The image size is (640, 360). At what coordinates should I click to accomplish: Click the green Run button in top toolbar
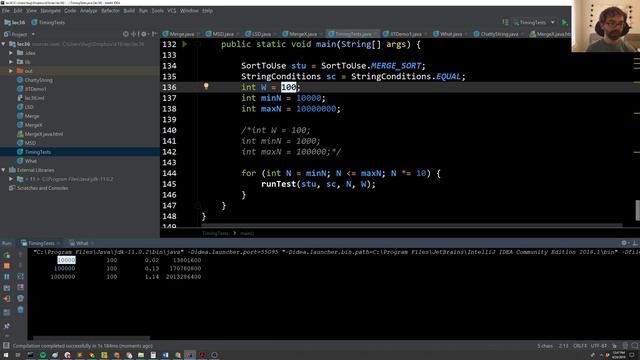click(564, 22)
